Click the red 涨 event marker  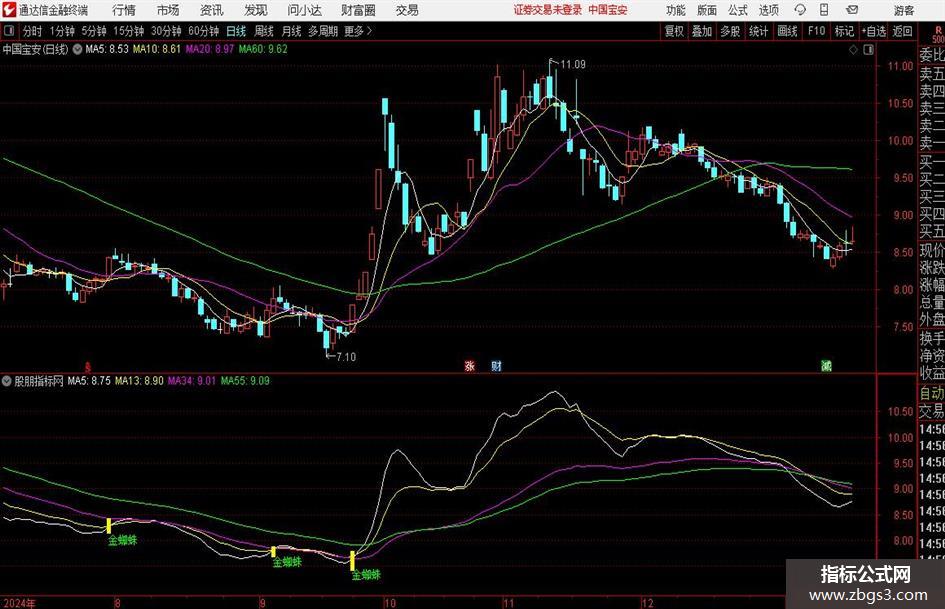point(469,365)
